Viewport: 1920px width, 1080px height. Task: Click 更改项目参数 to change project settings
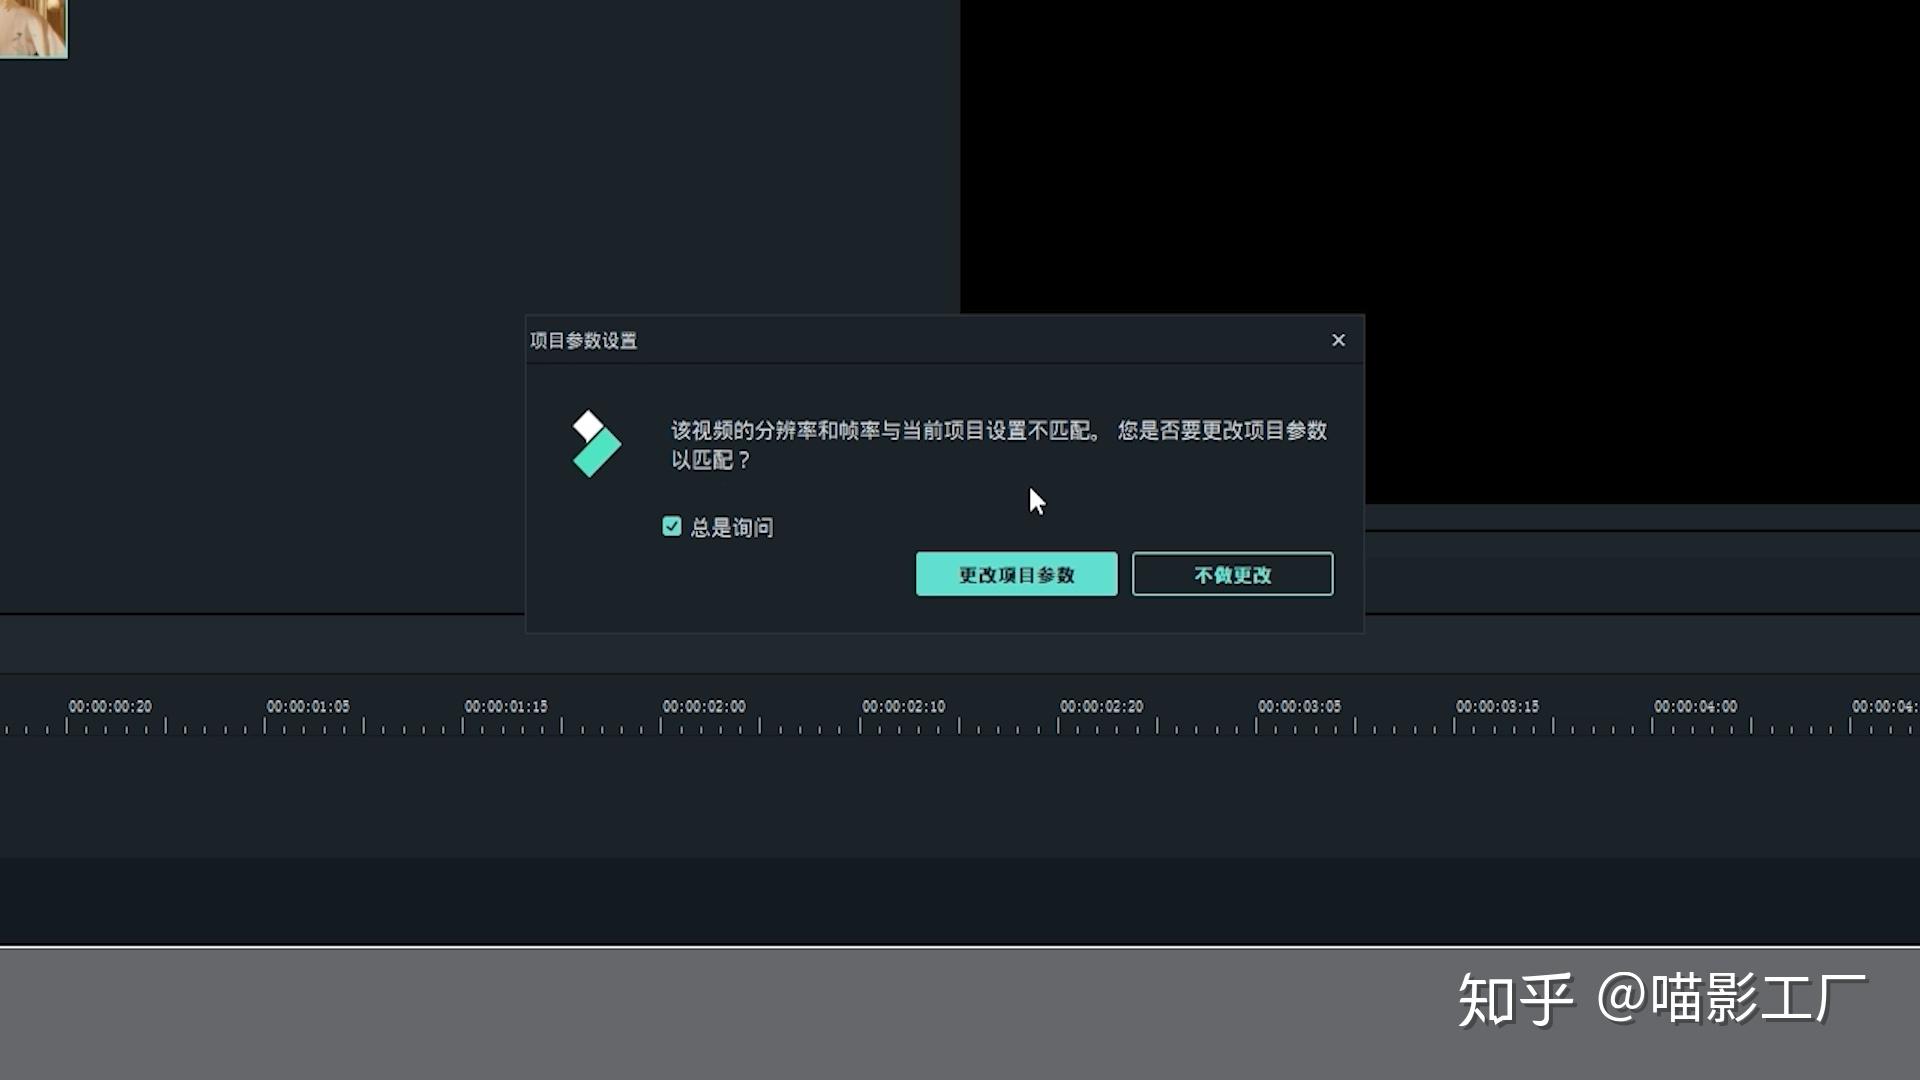click(1016, 574)
